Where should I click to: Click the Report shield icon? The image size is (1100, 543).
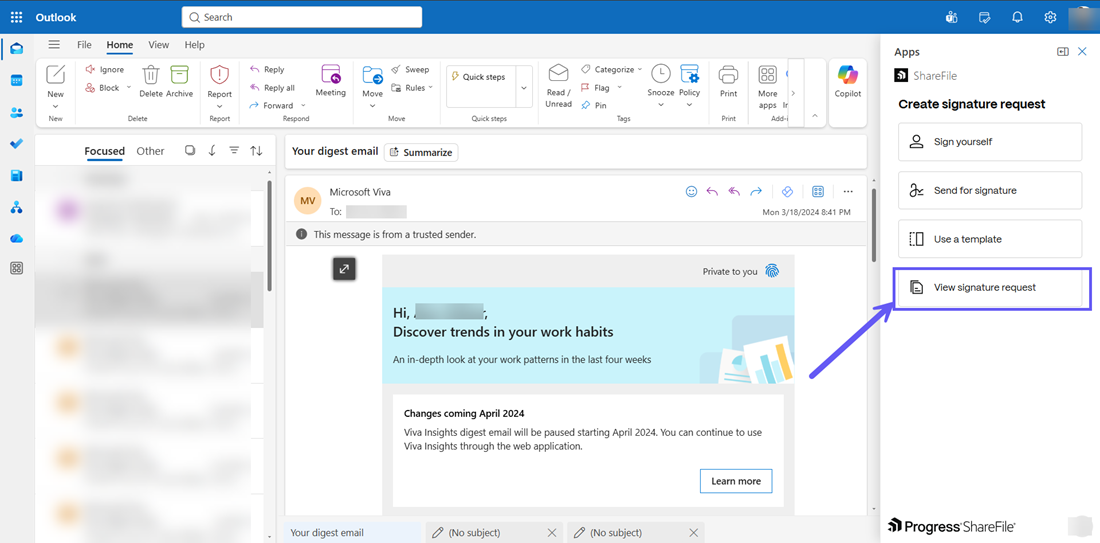tap(220, 74)
